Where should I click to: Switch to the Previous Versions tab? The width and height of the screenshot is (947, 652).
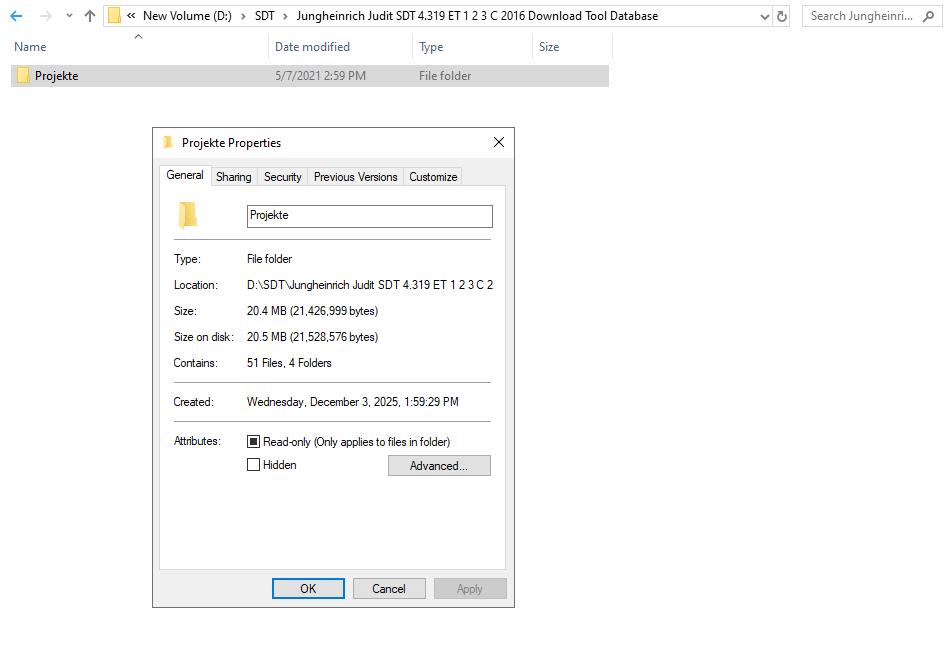click(356, 177)
